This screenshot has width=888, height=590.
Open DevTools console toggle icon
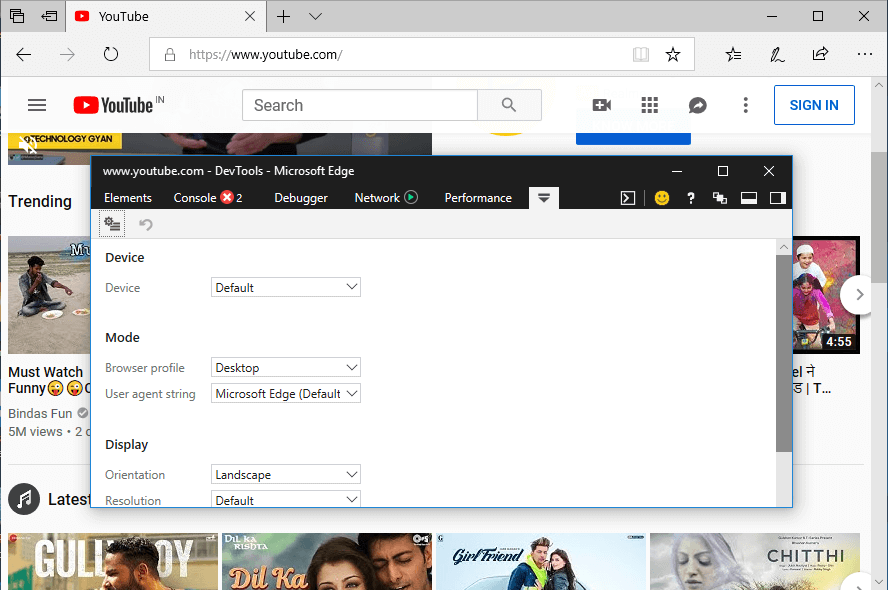click(x=627, y=198)
